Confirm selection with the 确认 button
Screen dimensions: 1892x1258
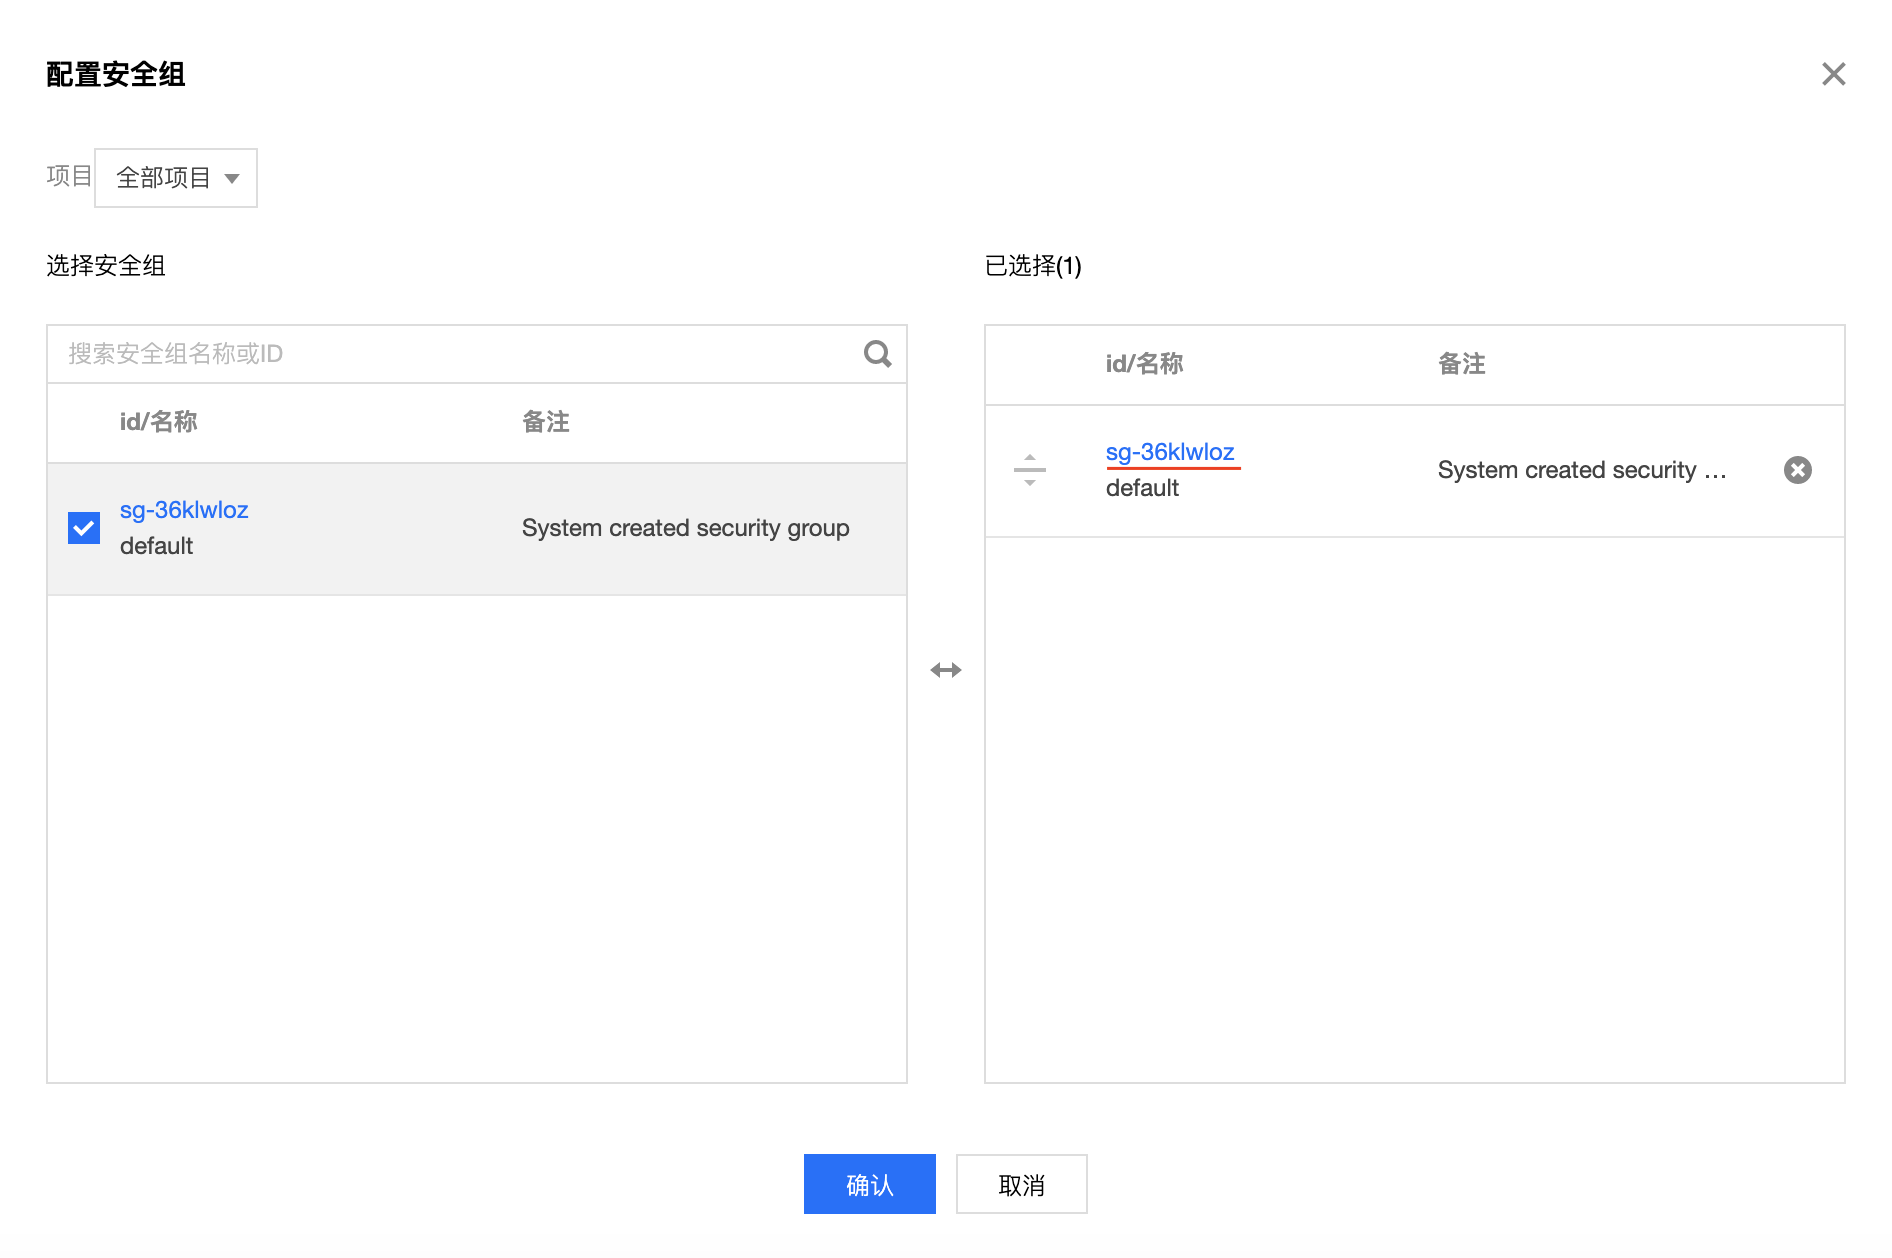869,1183
